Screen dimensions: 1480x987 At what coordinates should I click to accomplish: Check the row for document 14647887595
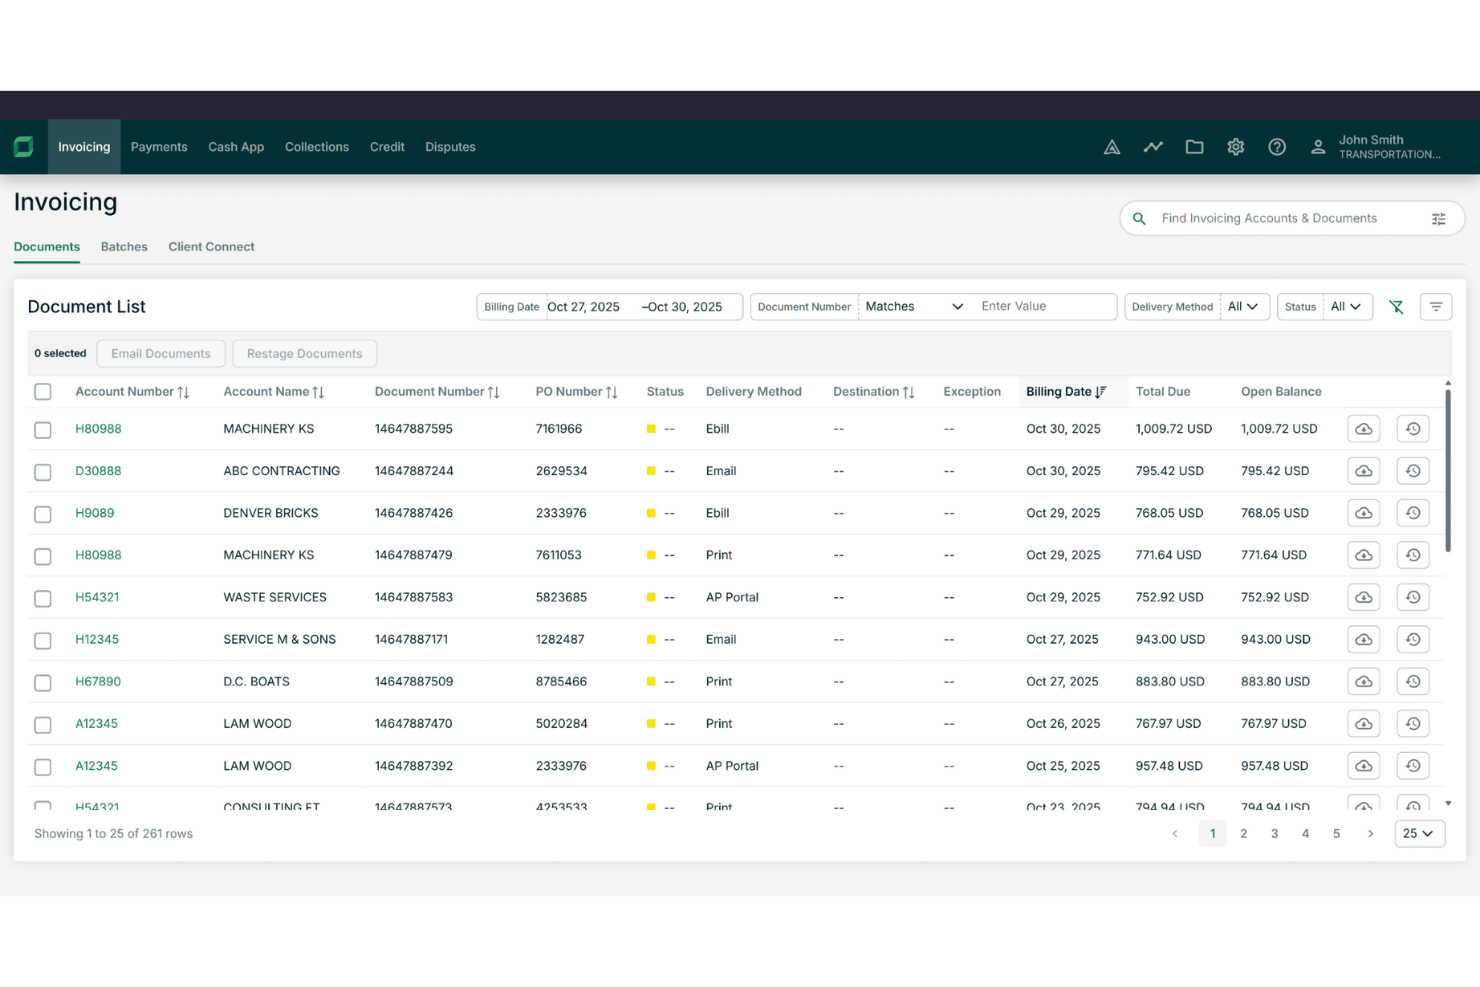tap(43, 430)
